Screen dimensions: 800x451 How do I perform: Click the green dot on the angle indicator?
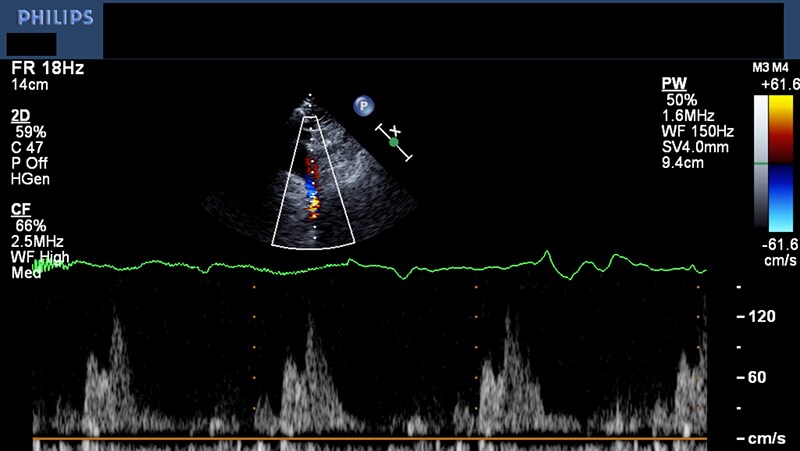click(394, 143)
